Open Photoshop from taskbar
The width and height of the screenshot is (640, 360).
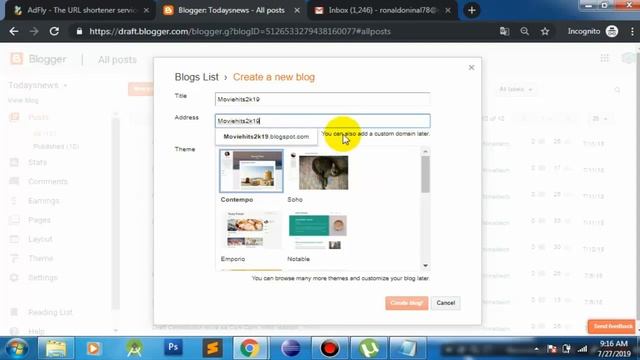point(173,347)
